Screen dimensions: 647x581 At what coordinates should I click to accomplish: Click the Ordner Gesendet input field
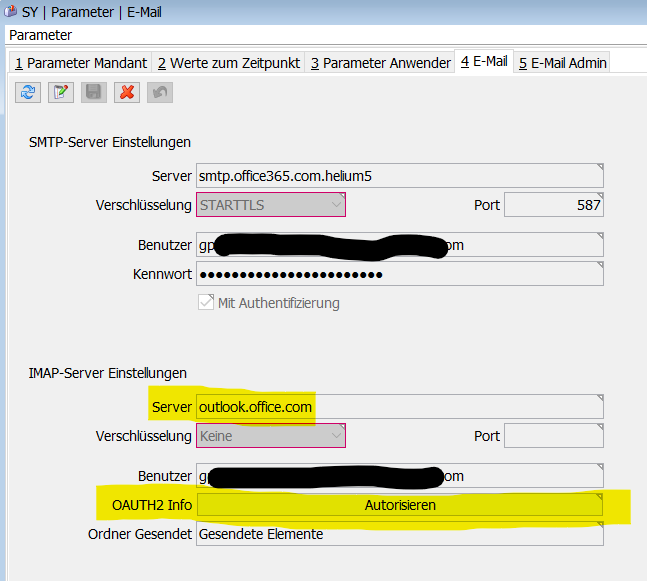point(400,534)
